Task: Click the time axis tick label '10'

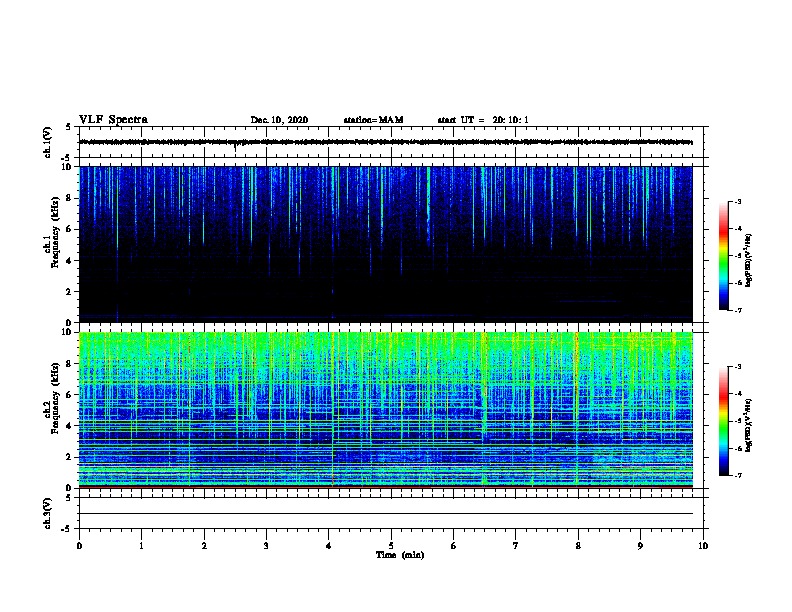Action: [703, 545]
